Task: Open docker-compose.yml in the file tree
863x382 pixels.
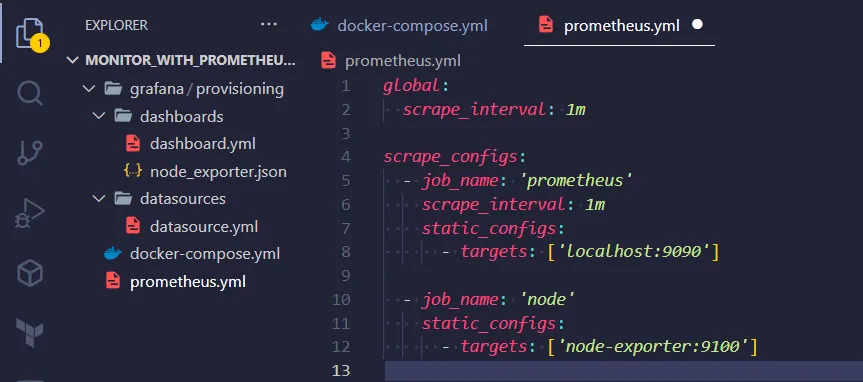Action: coord(205,254)
